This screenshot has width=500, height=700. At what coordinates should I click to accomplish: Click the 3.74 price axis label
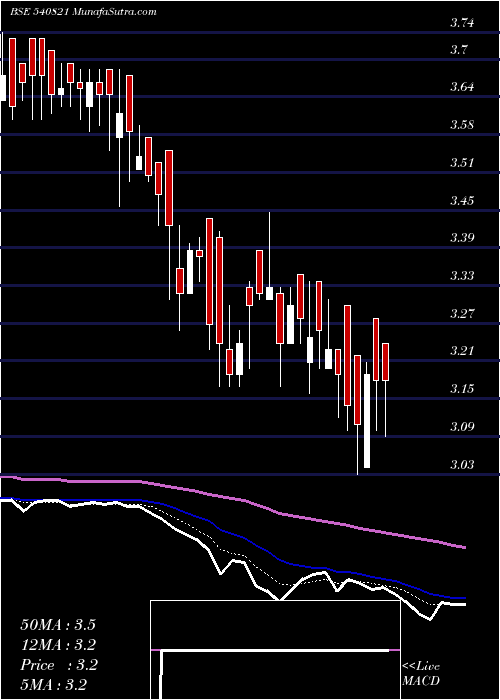(x=462, y=23)
